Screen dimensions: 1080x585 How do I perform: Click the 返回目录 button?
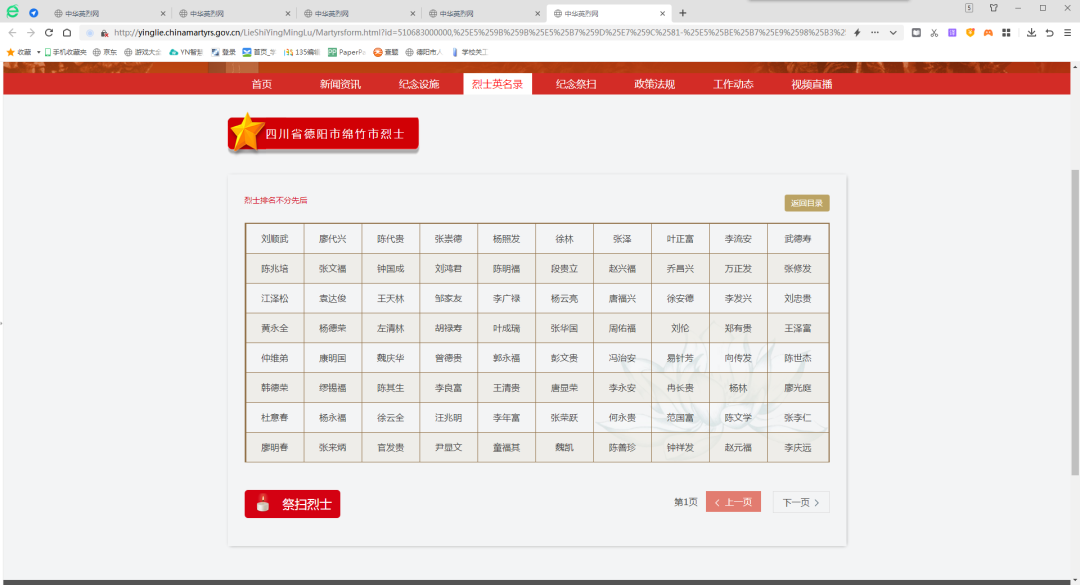[x=806, y=202]
